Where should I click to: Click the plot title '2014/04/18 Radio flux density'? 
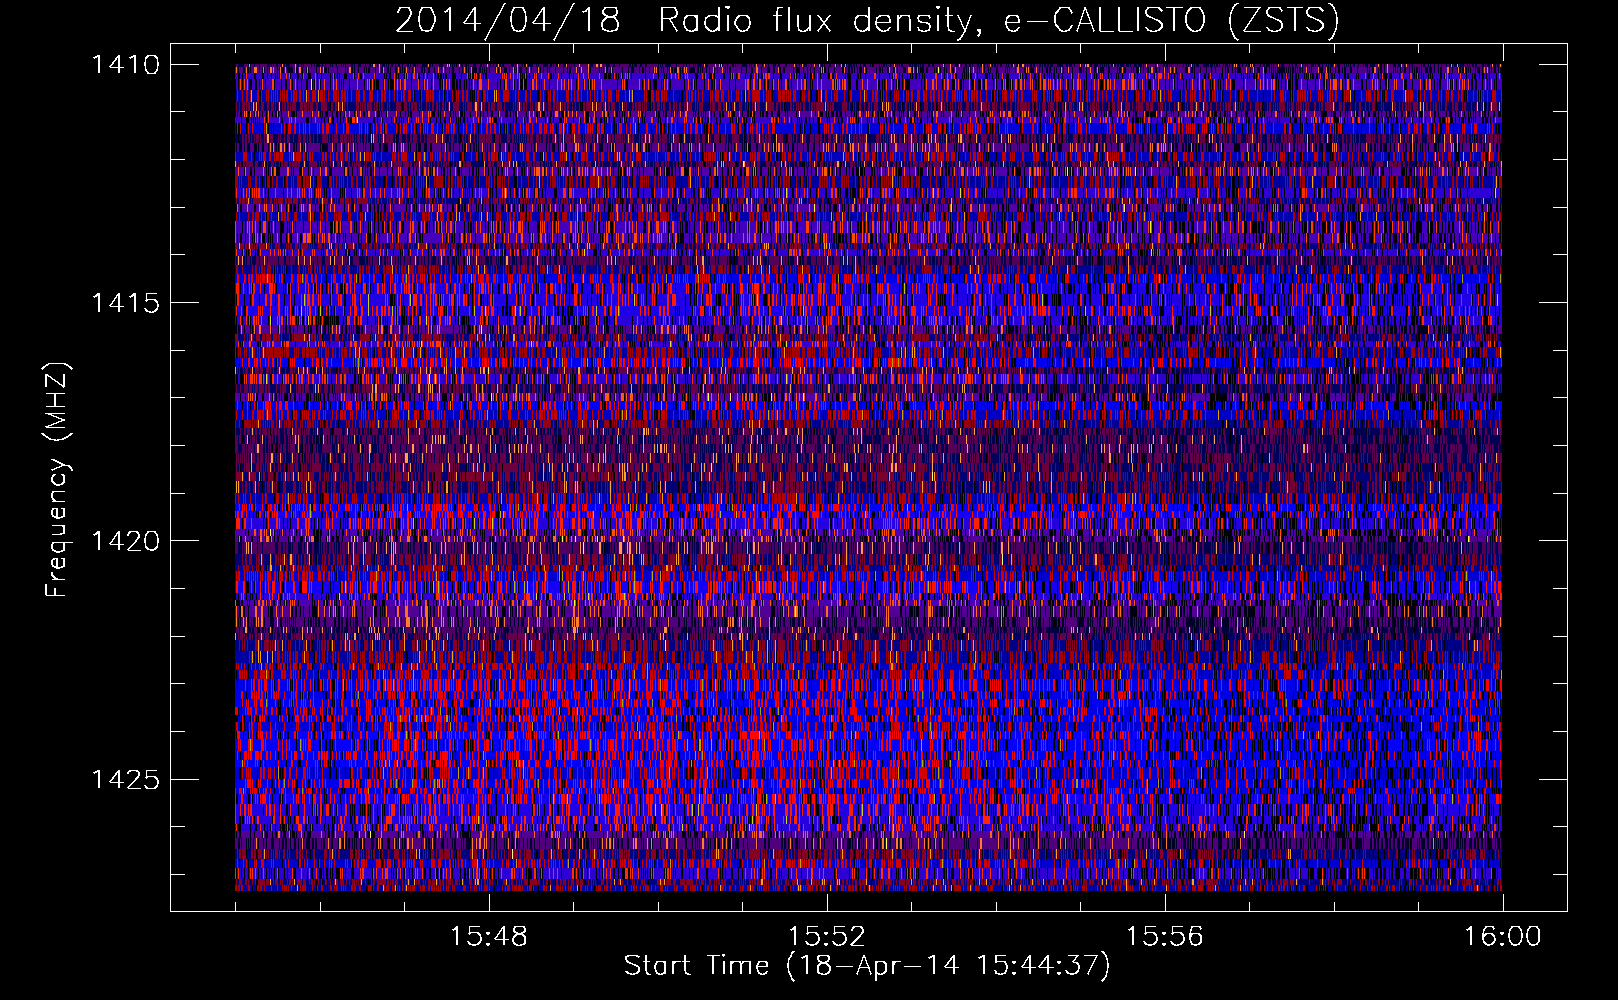tap(867, 21)
